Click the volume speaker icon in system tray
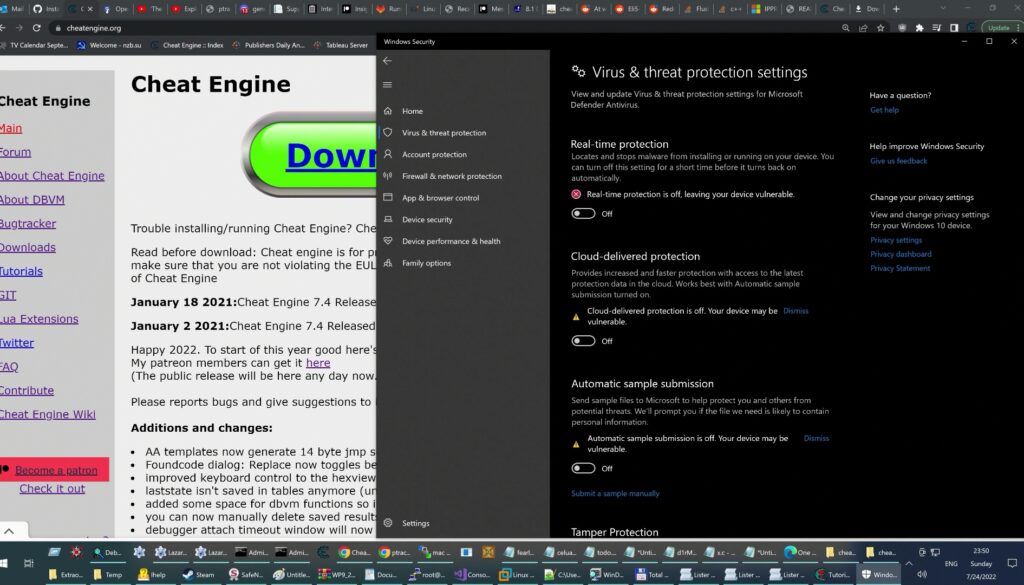1024x585 pixels. point(922,575)
